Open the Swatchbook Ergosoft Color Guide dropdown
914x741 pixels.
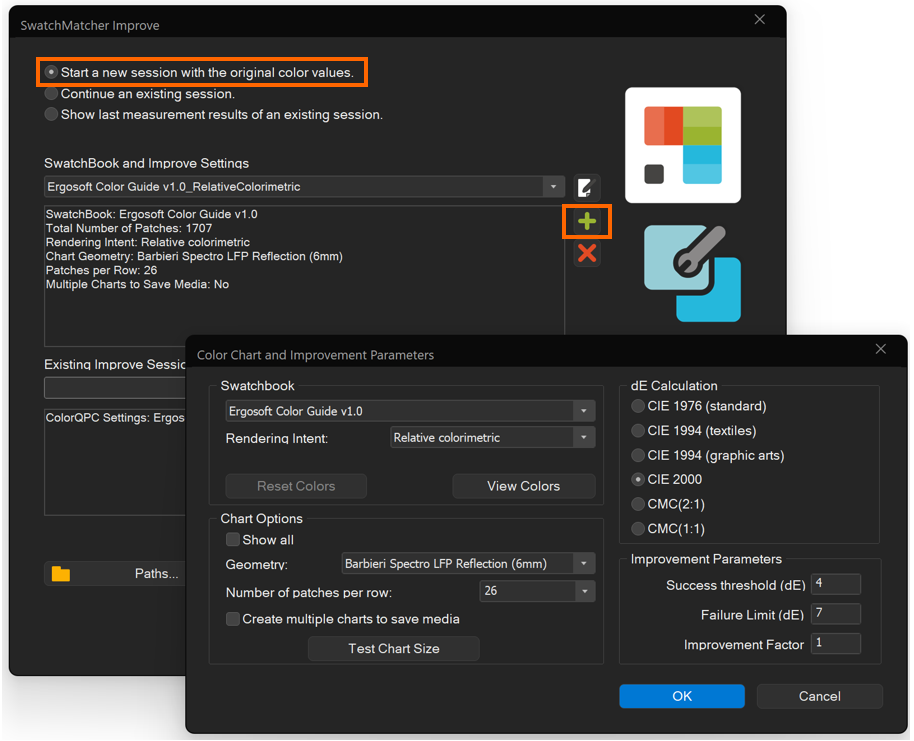pyautogui.click(x=410, y=411)
